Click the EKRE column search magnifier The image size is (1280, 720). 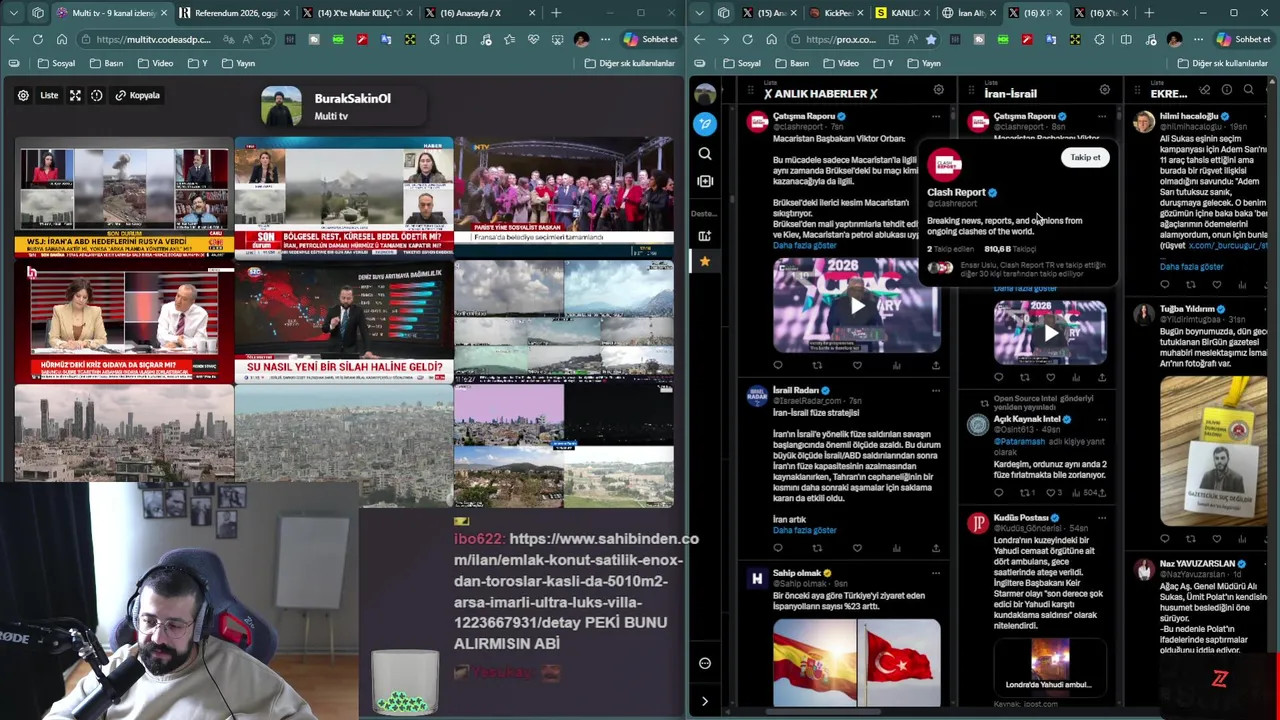click(1248, 90)
